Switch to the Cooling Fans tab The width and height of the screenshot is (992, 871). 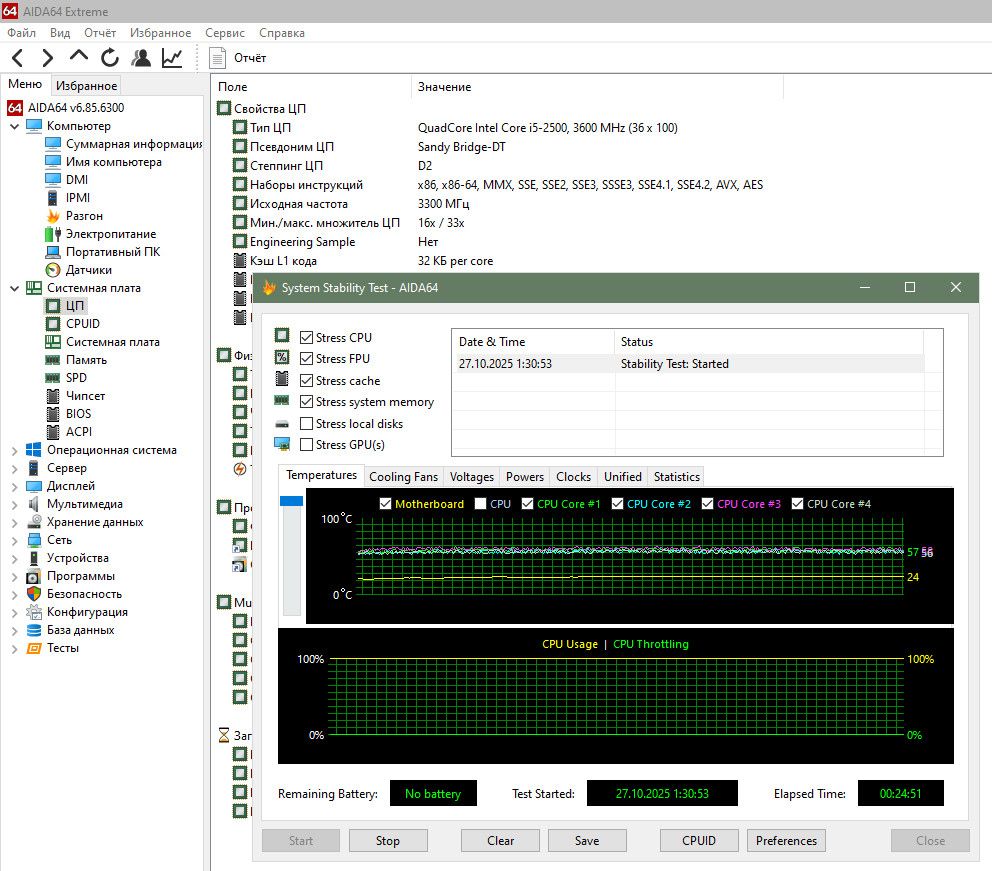[404, 476]
